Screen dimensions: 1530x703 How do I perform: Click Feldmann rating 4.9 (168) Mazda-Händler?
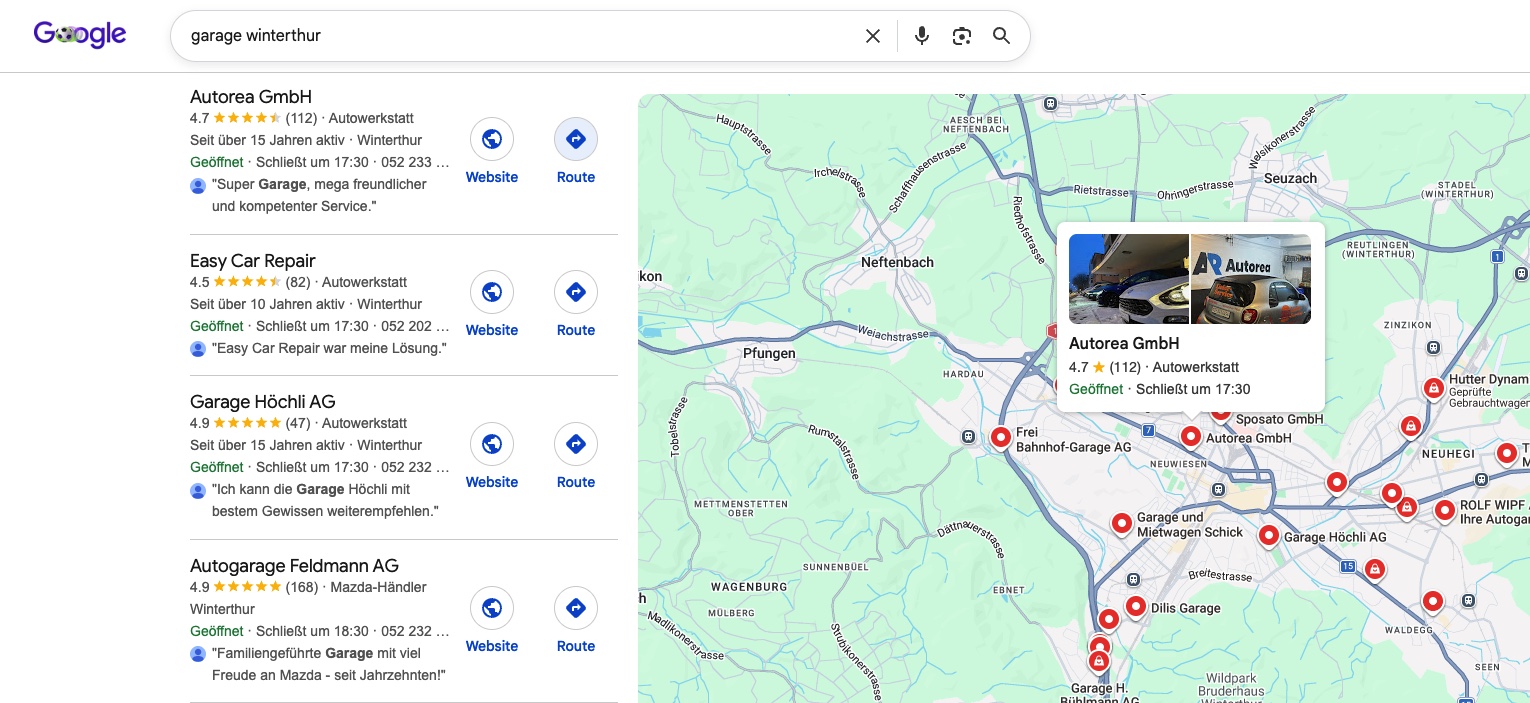(308, 587)
